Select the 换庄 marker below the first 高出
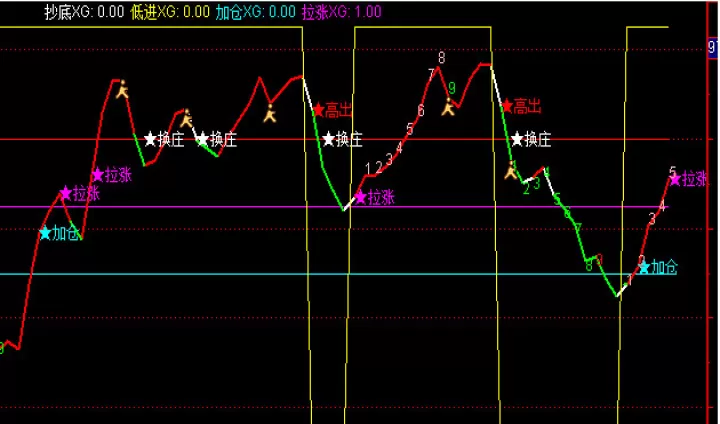This screenshot has width=720, height=424. coord(342,139)
